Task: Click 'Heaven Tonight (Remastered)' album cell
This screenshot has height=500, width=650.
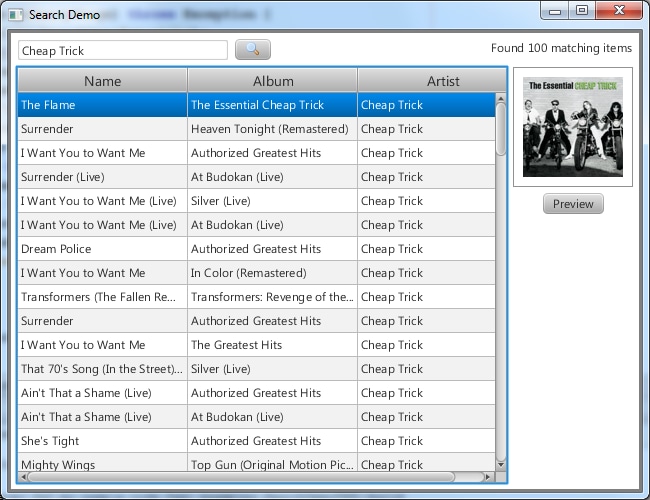Action: (x=272, y=129)
